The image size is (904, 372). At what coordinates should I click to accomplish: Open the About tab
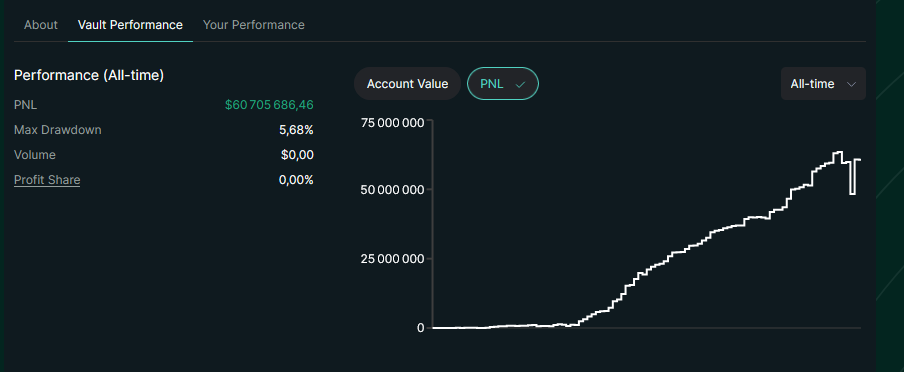40,25
